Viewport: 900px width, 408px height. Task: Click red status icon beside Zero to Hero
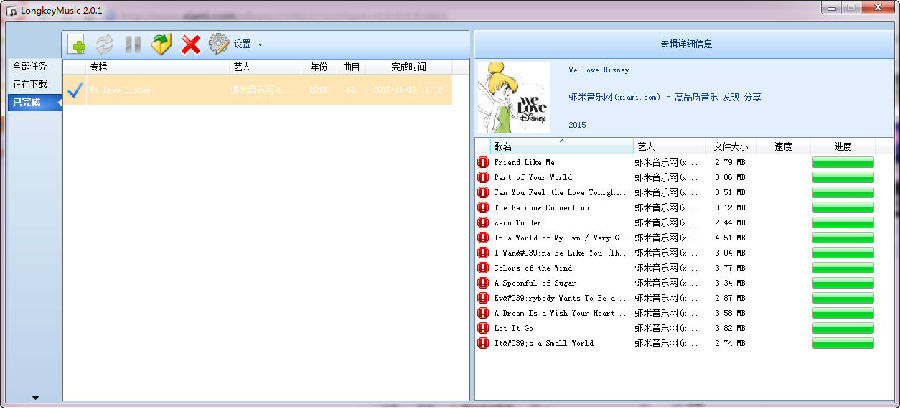tap(483, 223)
